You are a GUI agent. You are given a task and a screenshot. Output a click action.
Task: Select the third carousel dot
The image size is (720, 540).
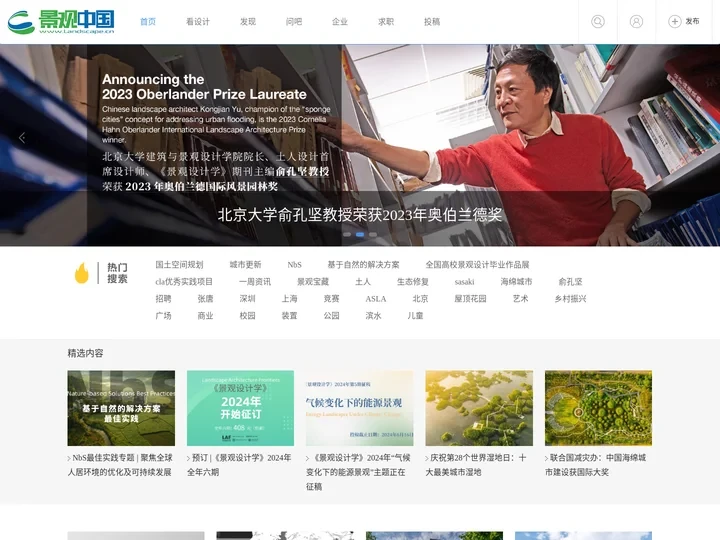373,235
